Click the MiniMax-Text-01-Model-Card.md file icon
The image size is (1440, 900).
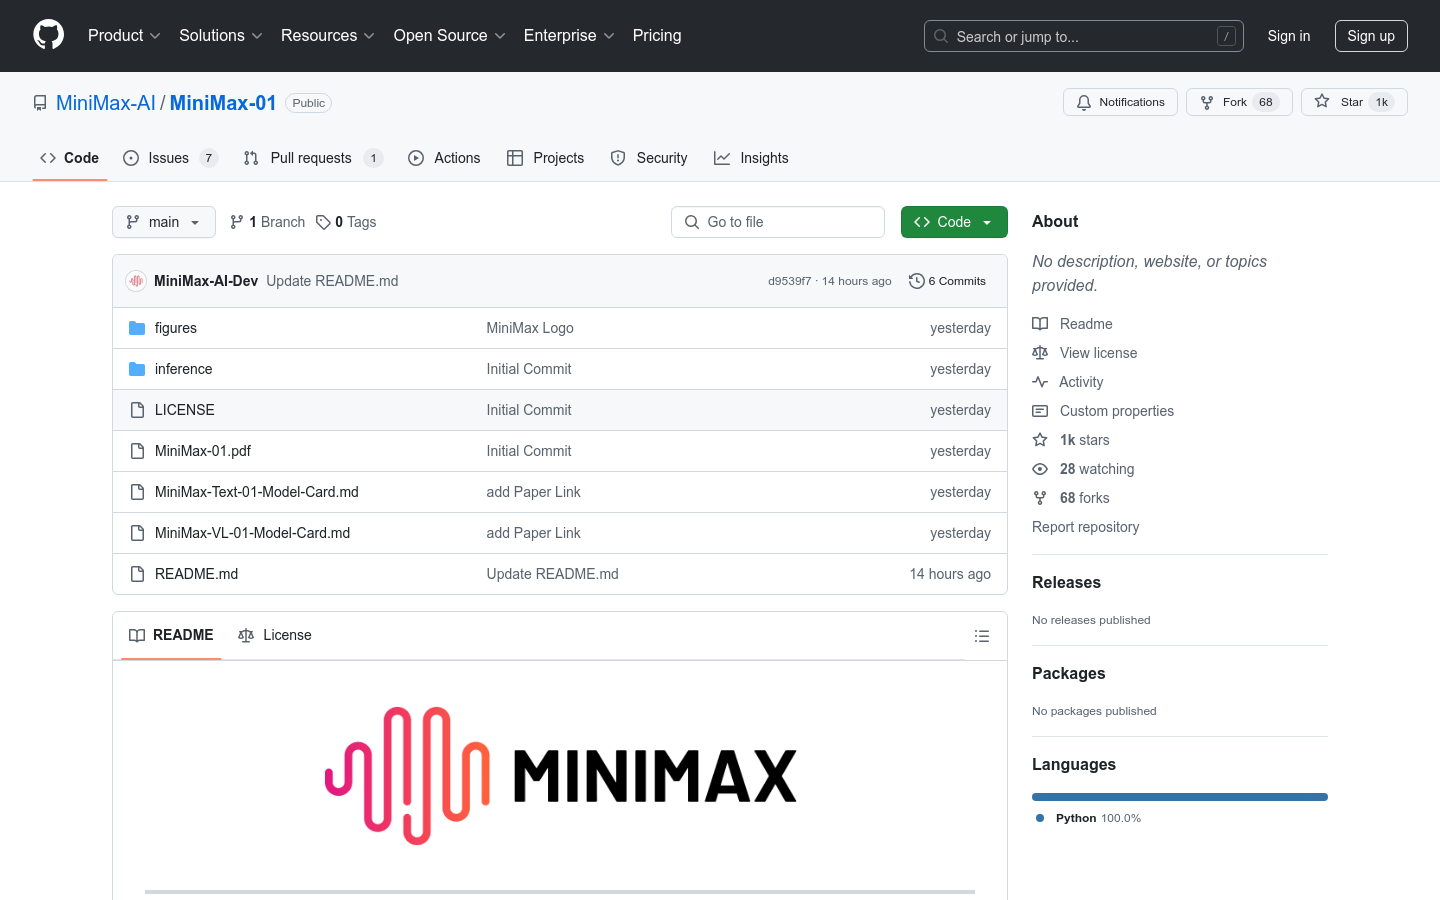(x=137, y=492)
